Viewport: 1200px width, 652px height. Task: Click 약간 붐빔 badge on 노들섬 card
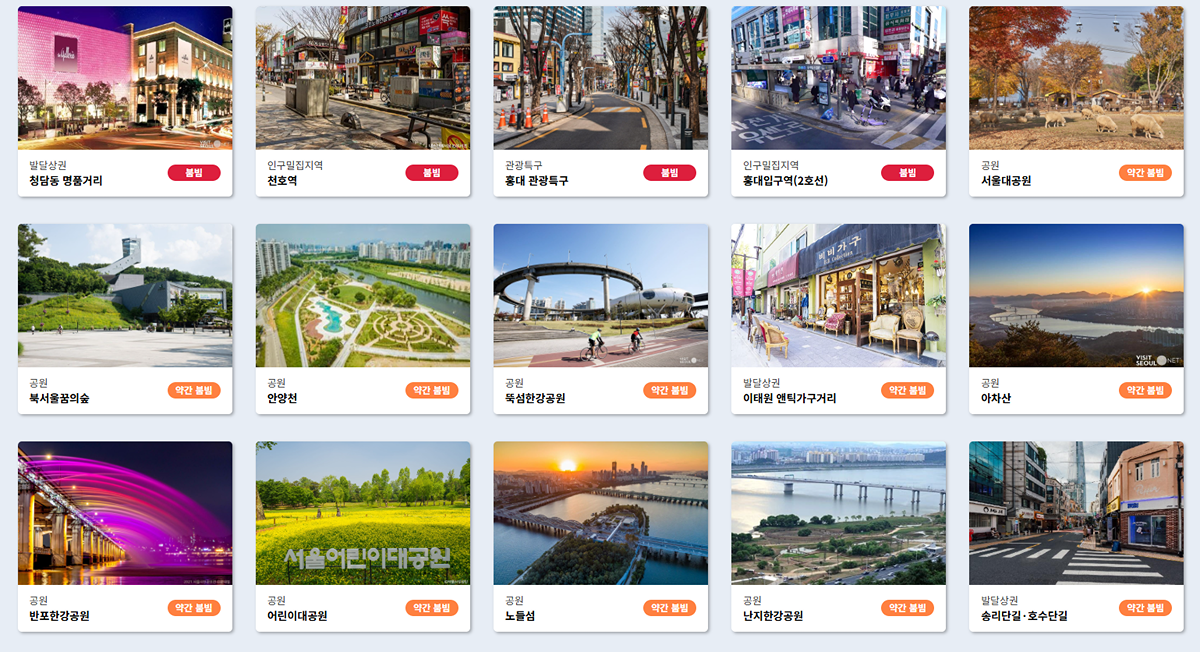pyautogui.click(x=670, y=608)
